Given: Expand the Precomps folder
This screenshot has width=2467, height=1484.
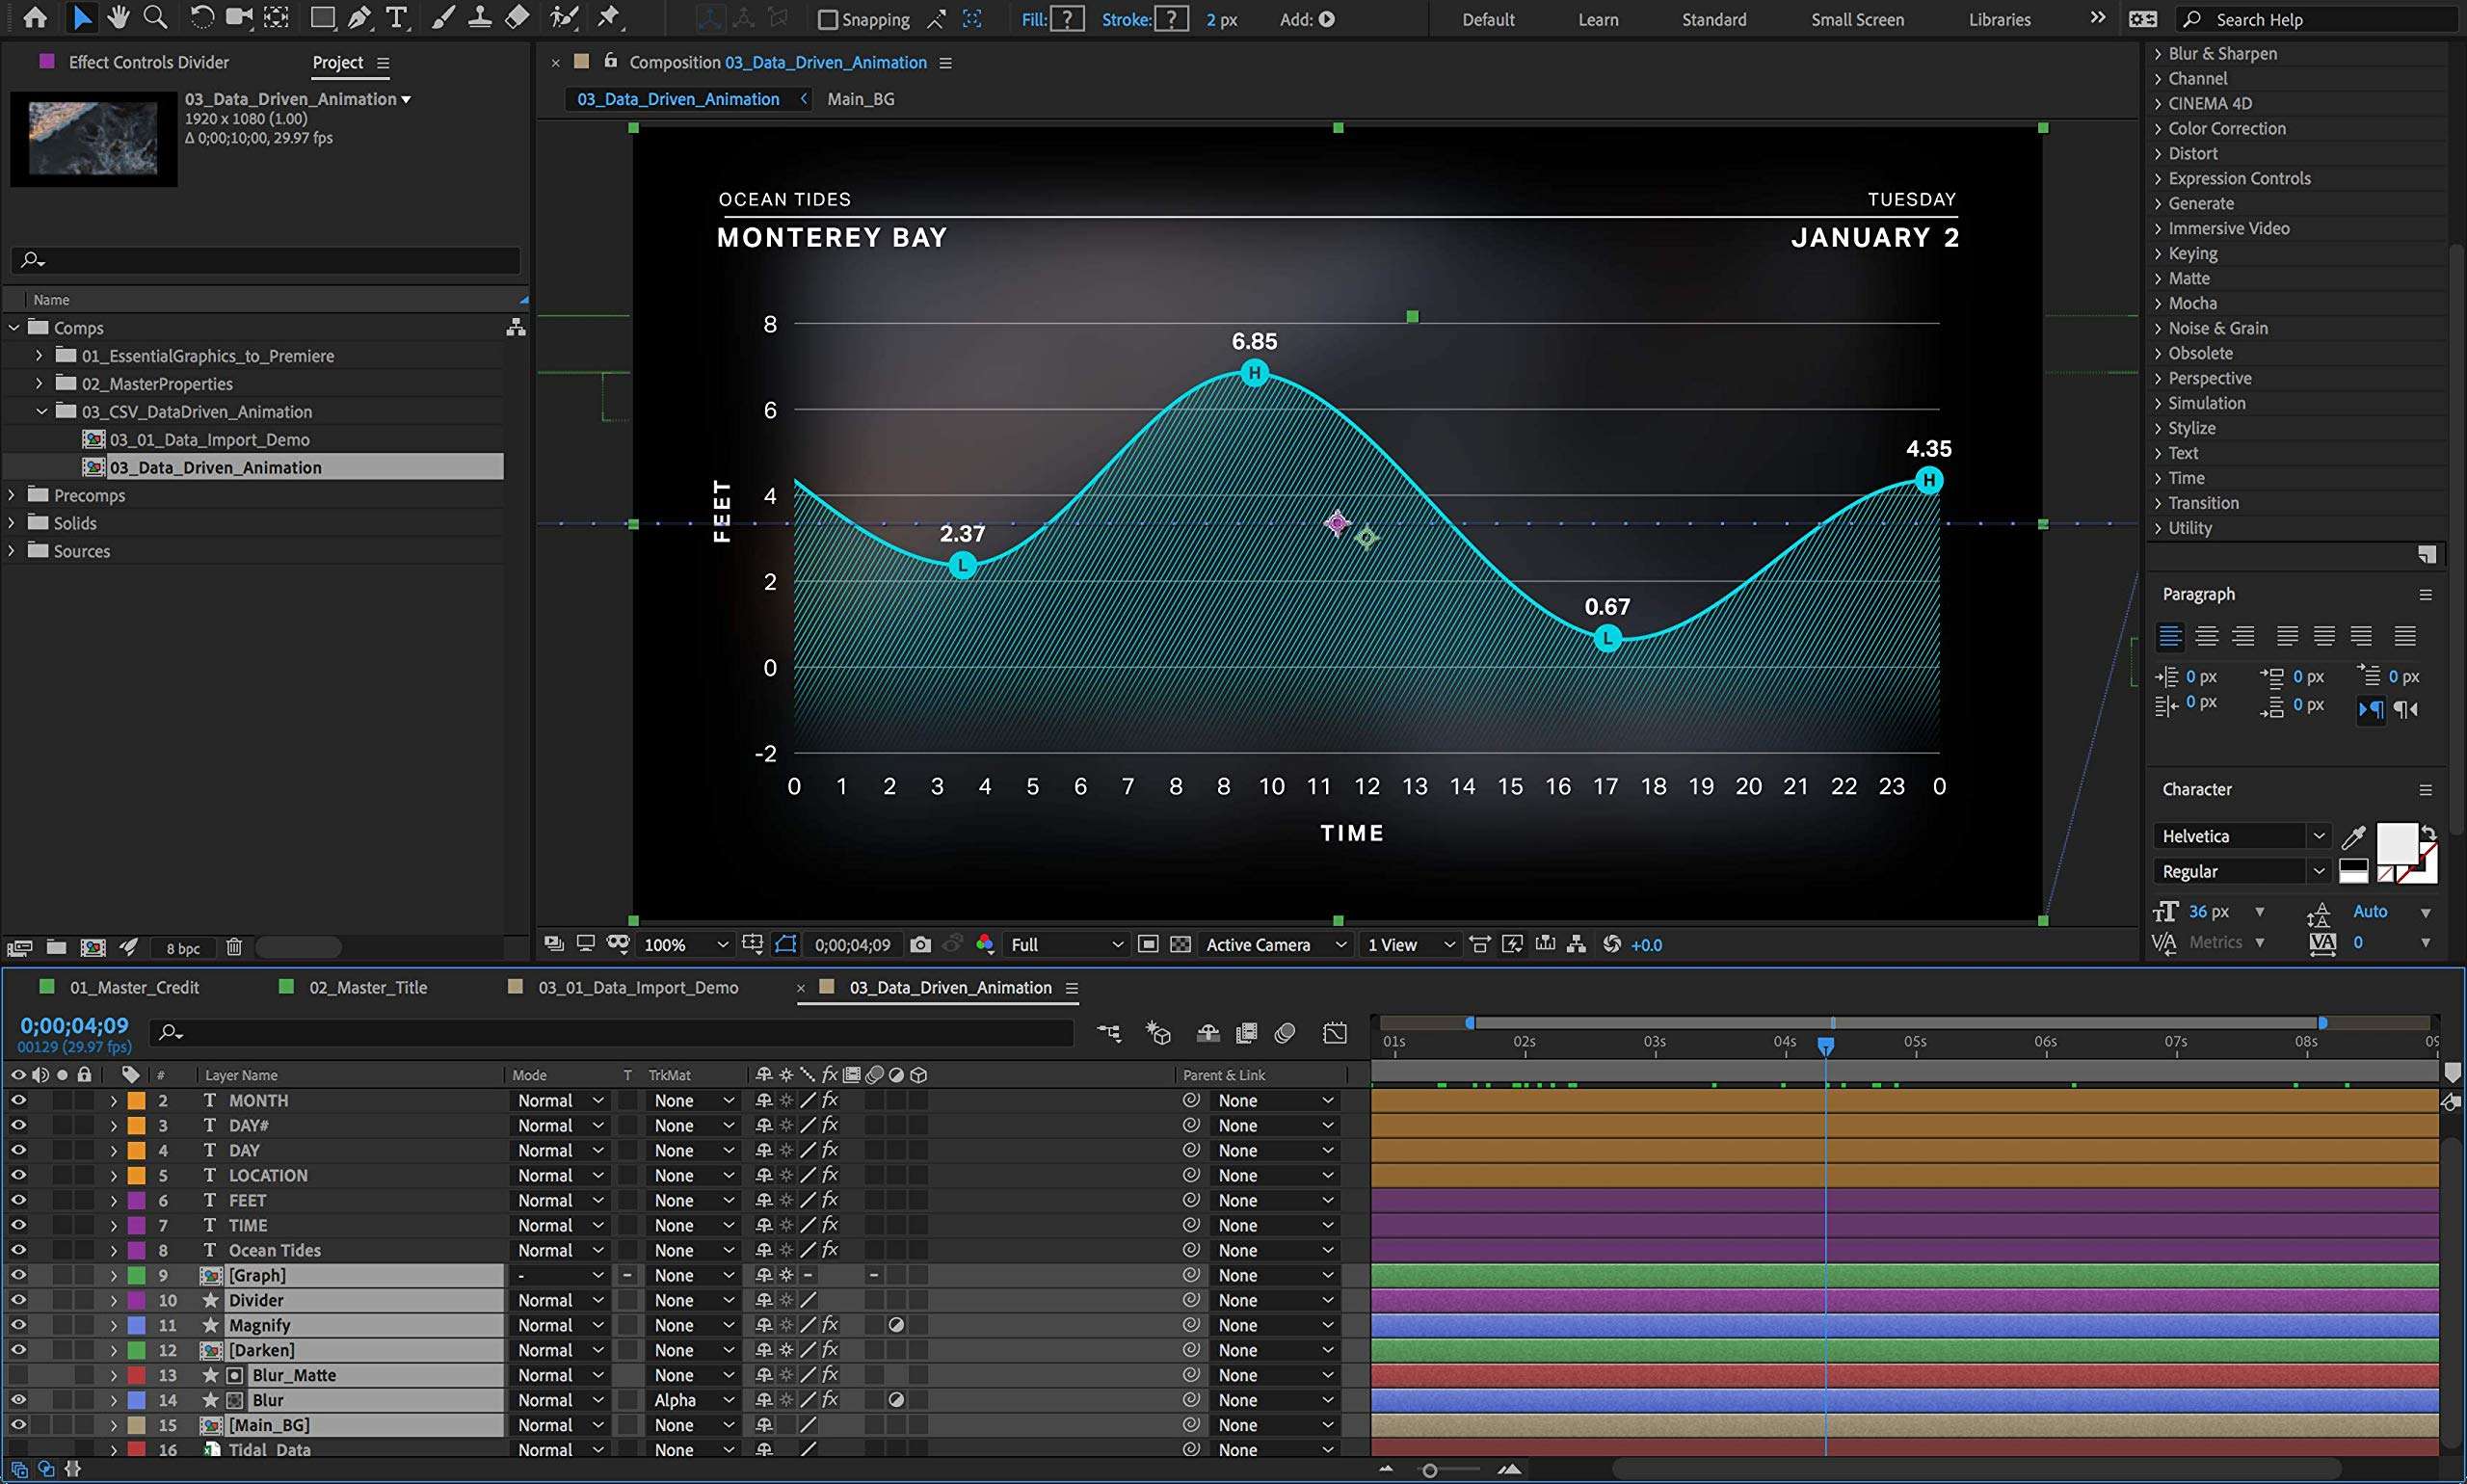Looking at the screenshot, I should click(11, 495).
